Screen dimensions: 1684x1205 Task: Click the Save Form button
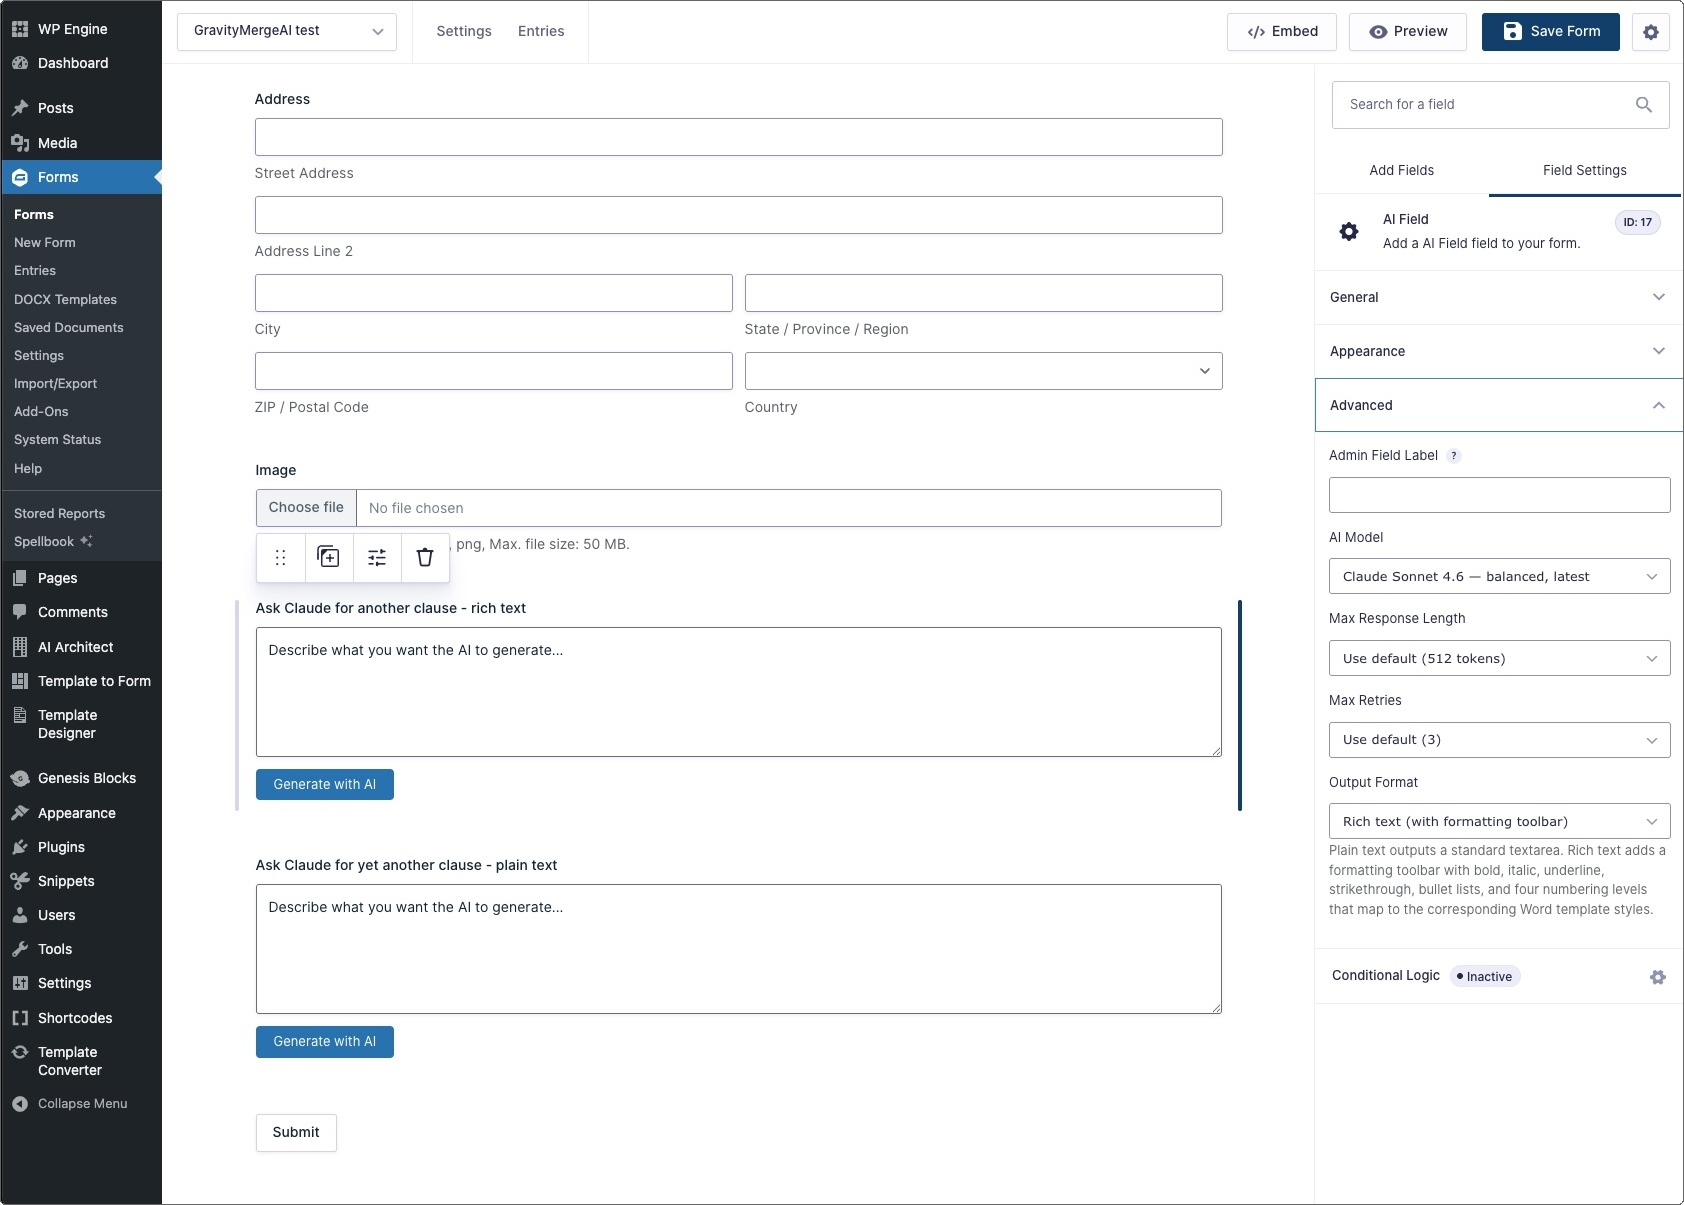1550,32
